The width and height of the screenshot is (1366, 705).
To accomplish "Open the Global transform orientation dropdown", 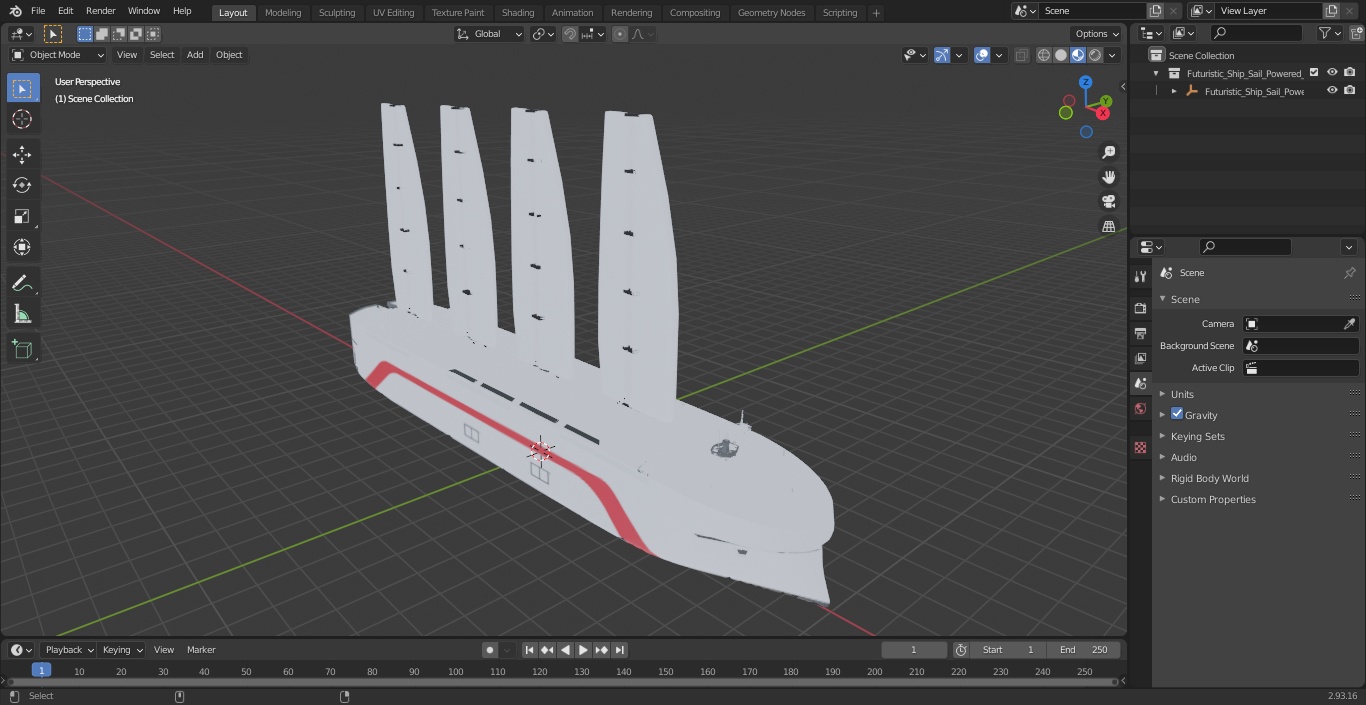I will click(490, 34).
